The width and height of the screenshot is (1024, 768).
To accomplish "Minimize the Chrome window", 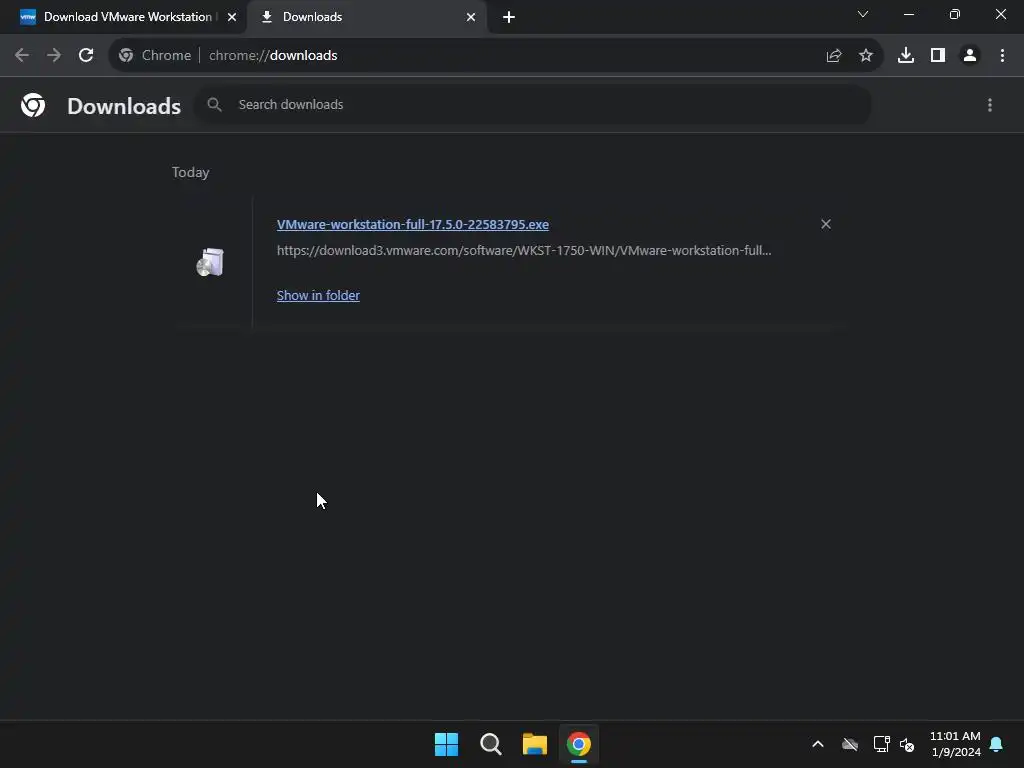I will tap(908, 14).
